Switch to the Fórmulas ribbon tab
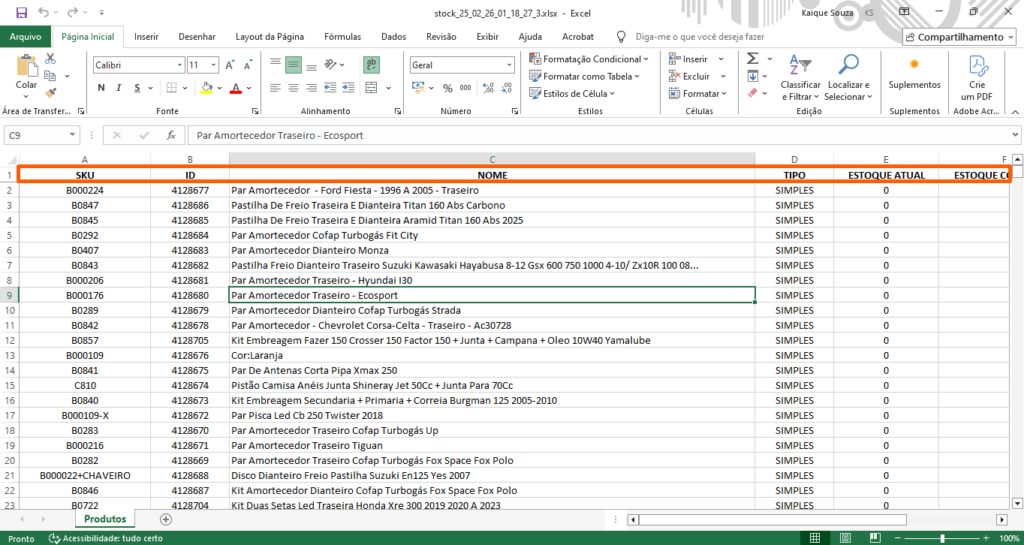 click(343, 37)
